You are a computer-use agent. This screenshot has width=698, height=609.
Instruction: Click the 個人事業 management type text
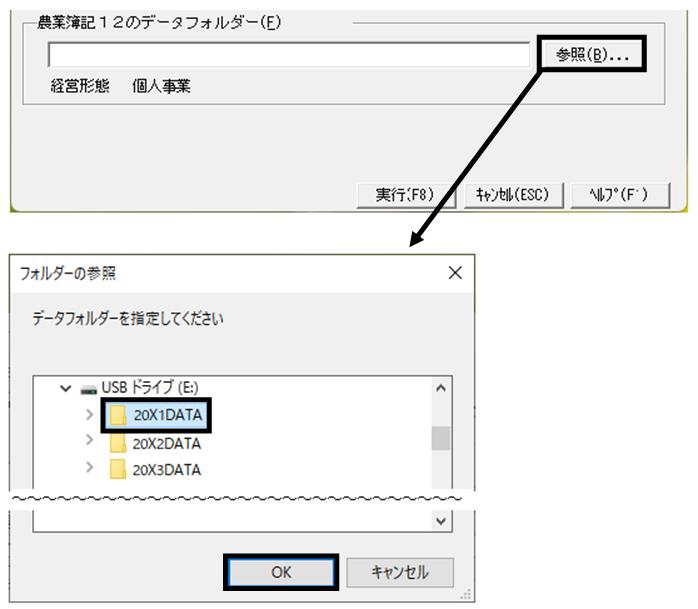tap(161, 86)
